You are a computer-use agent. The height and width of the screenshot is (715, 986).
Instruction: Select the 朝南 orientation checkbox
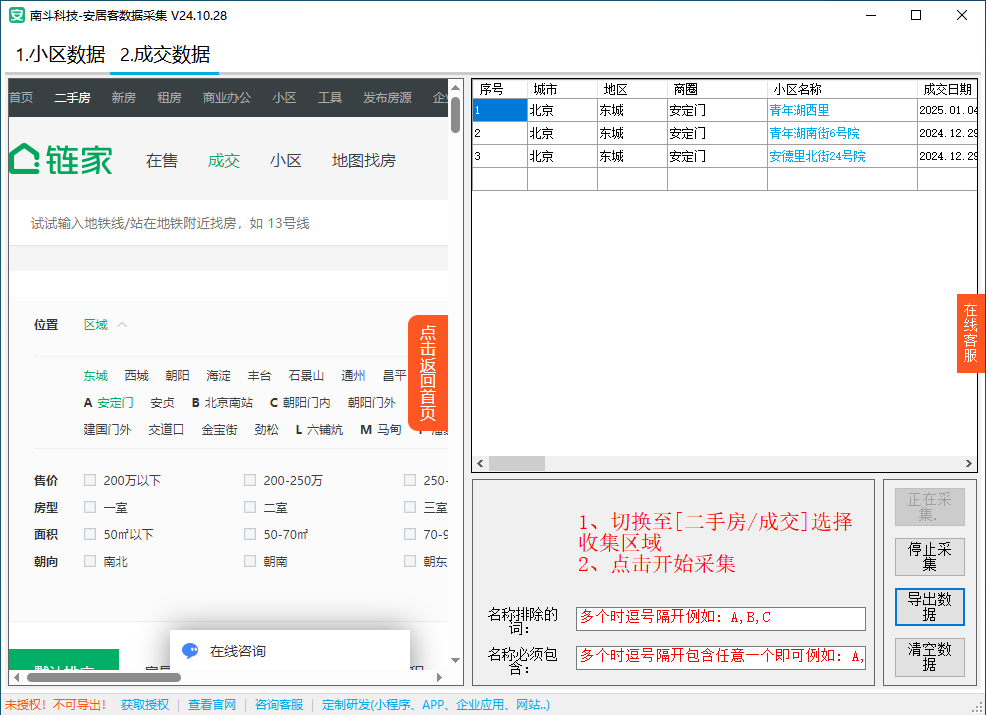[250, 561]
